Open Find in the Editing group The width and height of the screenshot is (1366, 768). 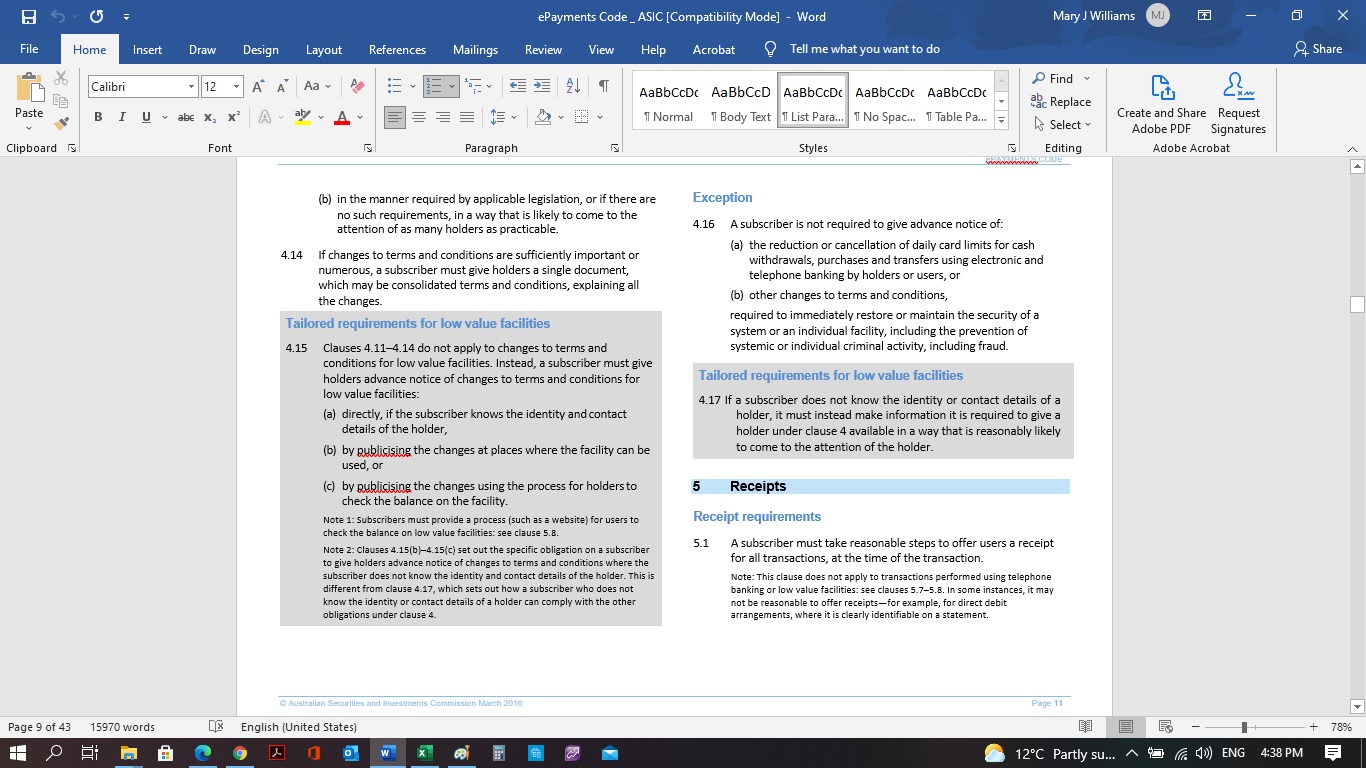coord(1054,78)
